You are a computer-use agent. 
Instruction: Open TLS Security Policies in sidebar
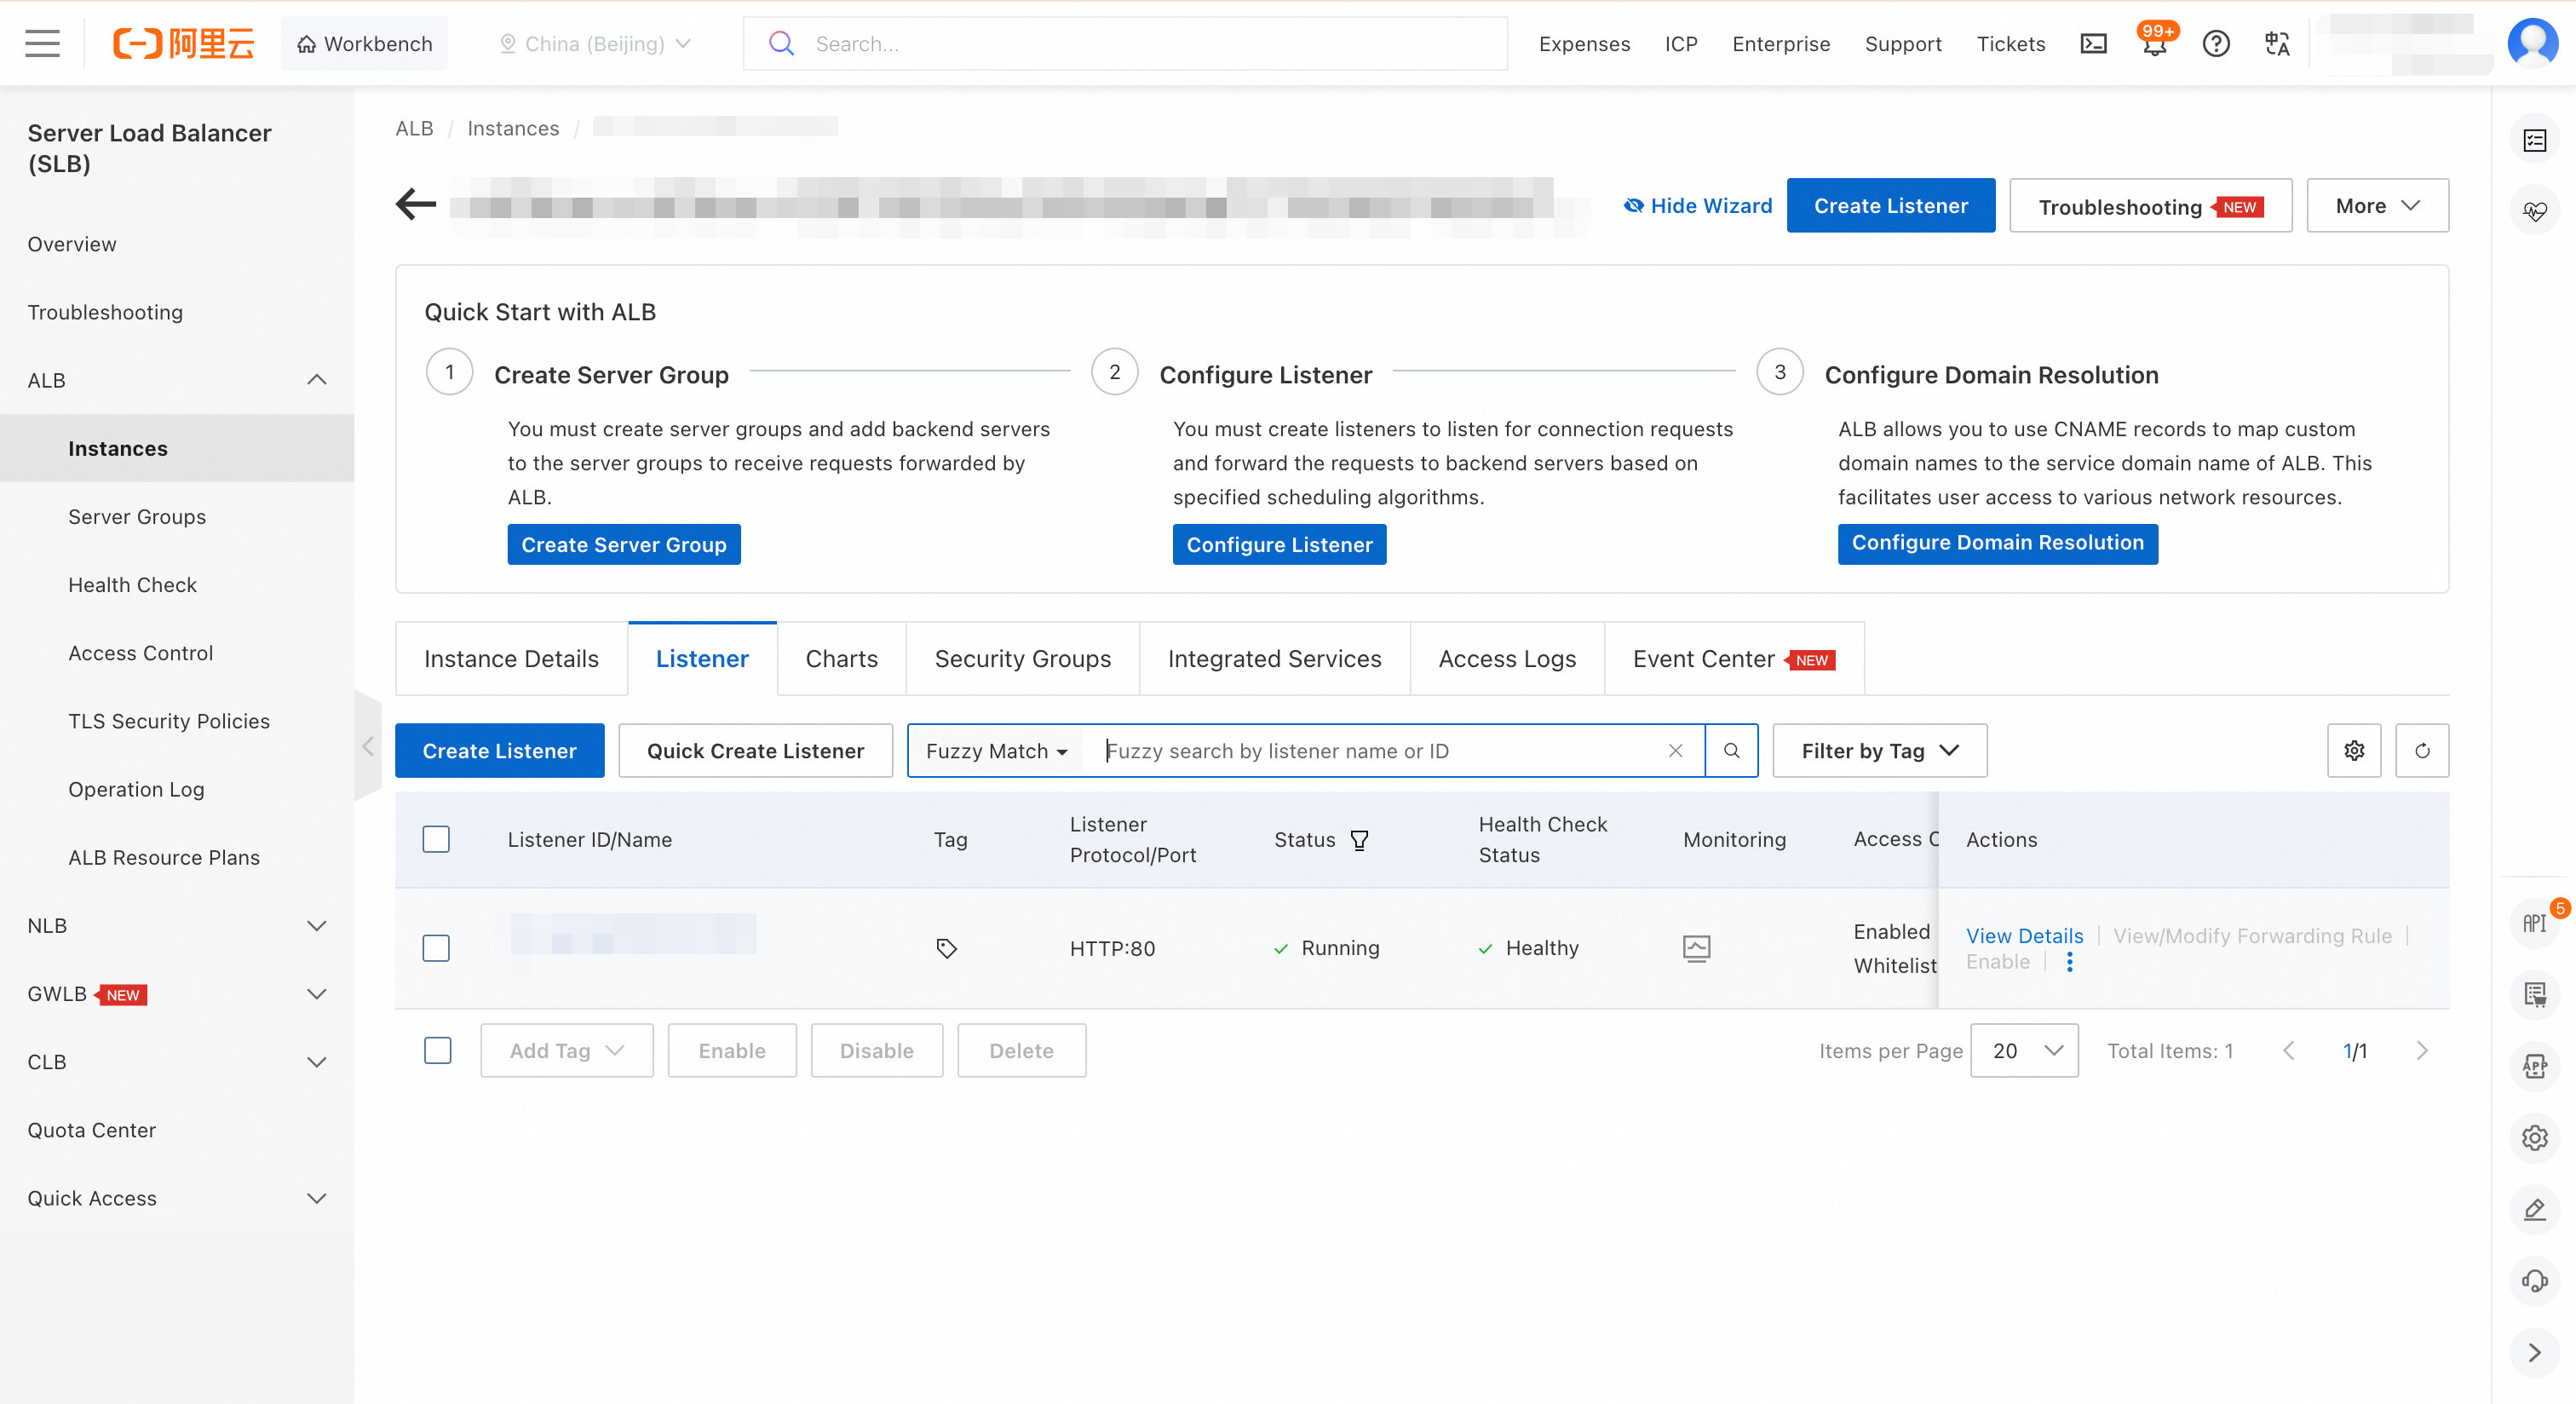point(169,721)
